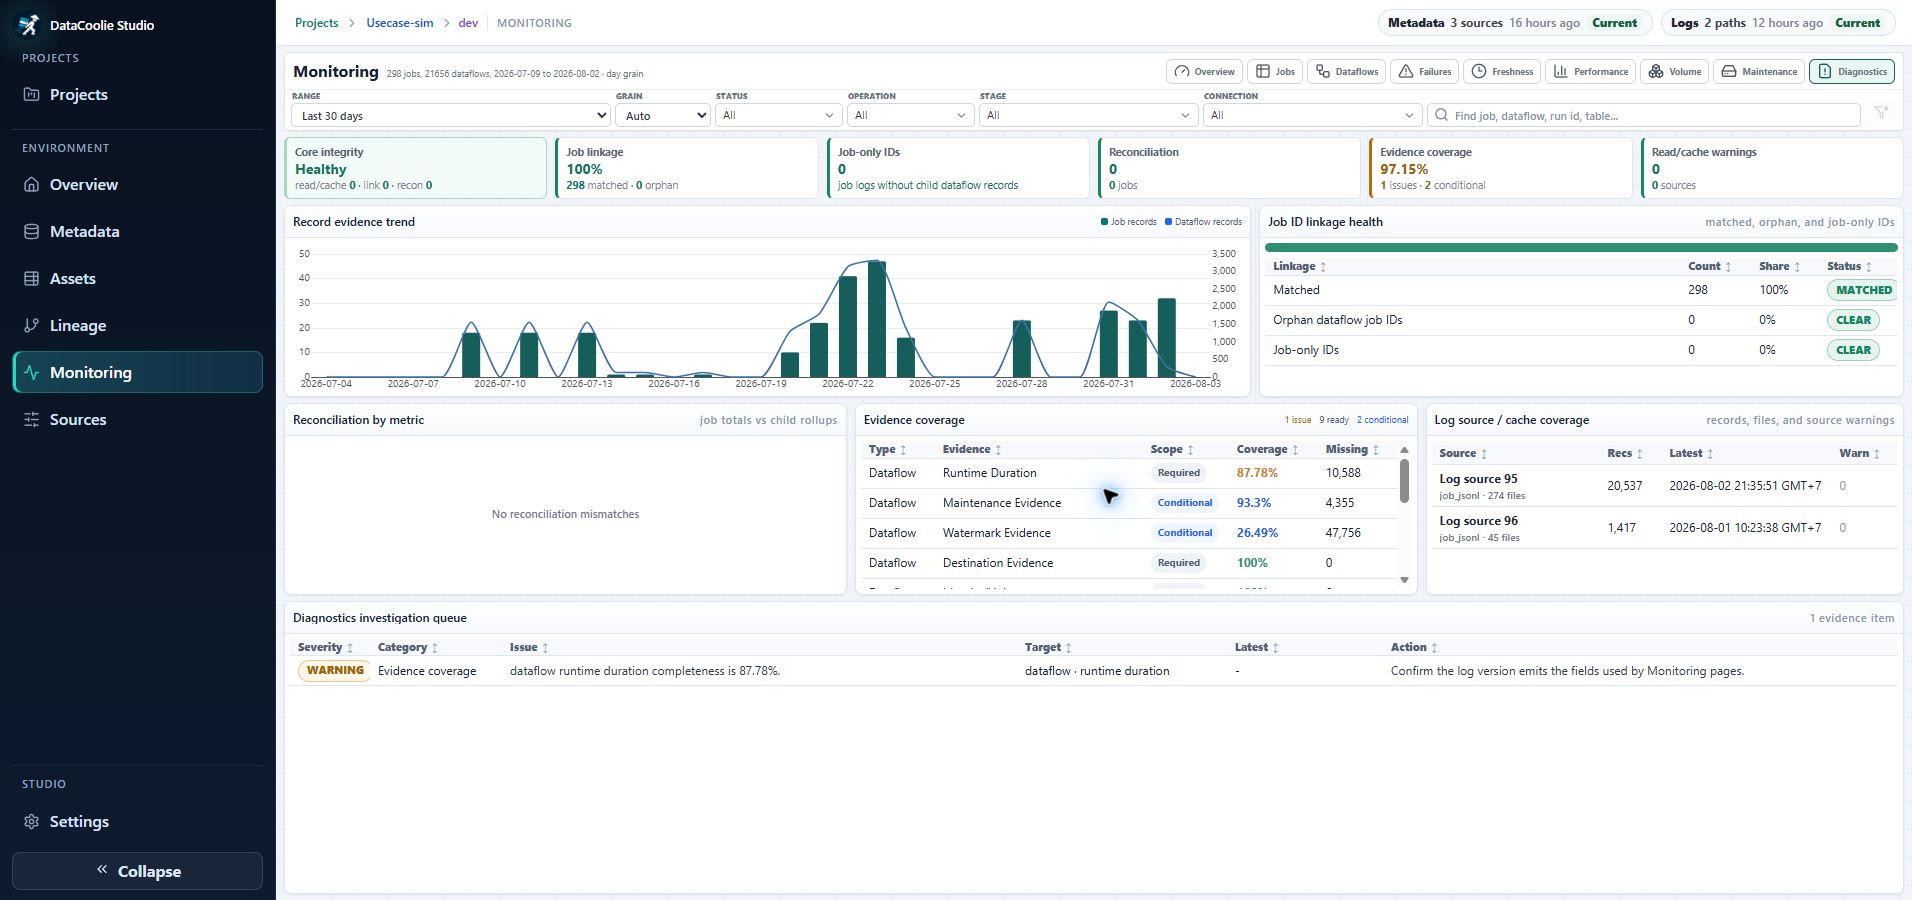Click the 2026-07-23 bar in the trend chart
Image resolution: width=1912 pixels, height=900 pixels.
(x=877, y=319)
